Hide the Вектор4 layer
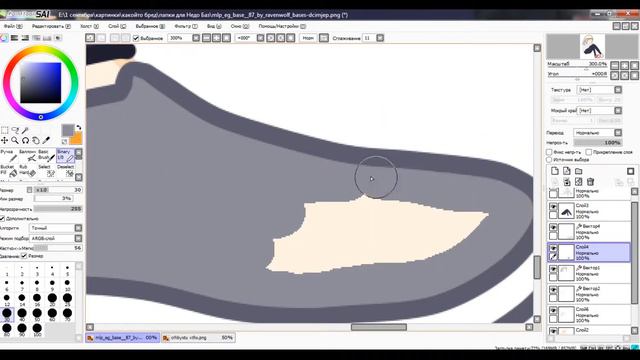 click(553, 228)
